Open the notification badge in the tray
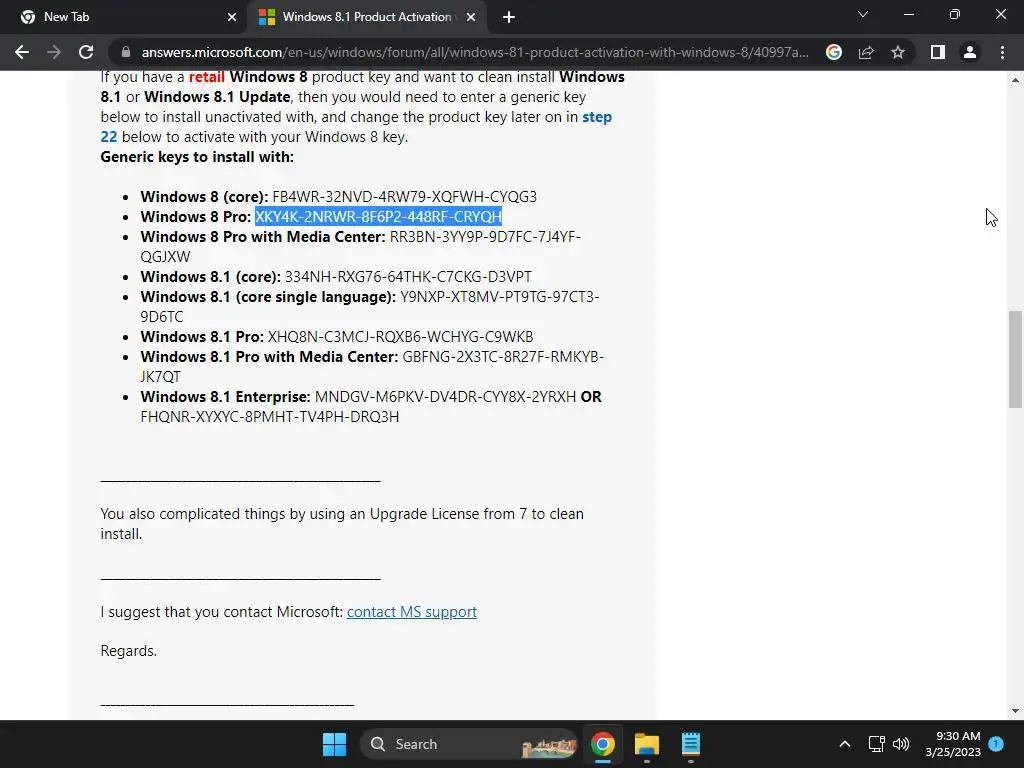 pyautogui.click(x=996, y=743)
